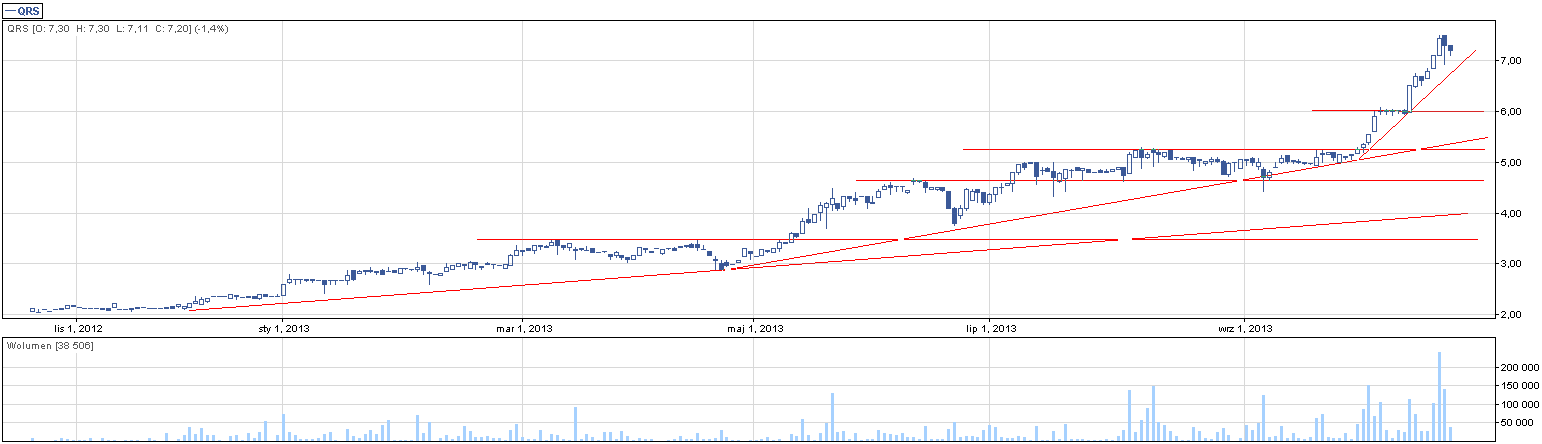Click the 50 000 volume axis label
This screenshot has width=1542, height=444.
click(1519, 424)
